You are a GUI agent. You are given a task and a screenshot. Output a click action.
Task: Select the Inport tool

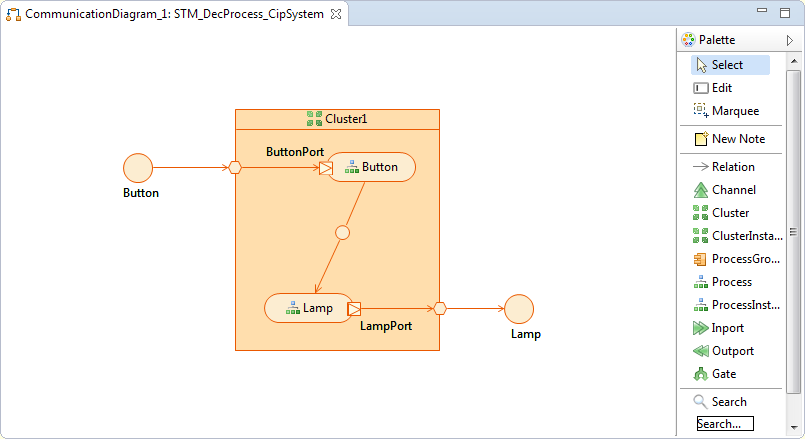[x=727, y=328]
